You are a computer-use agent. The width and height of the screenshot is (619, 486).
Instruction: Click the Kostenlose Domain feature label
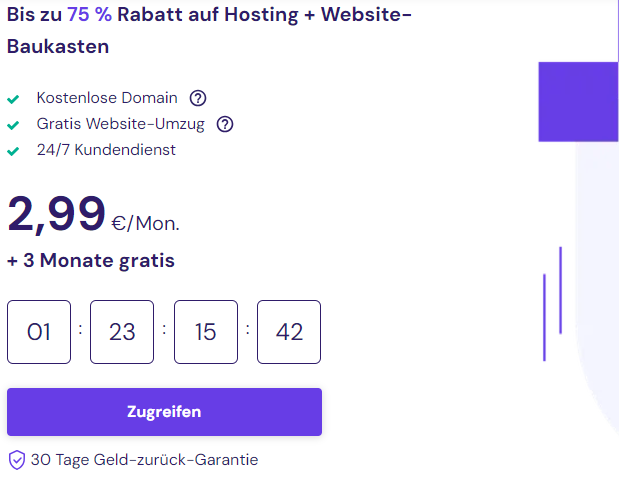tap(107, 98)
